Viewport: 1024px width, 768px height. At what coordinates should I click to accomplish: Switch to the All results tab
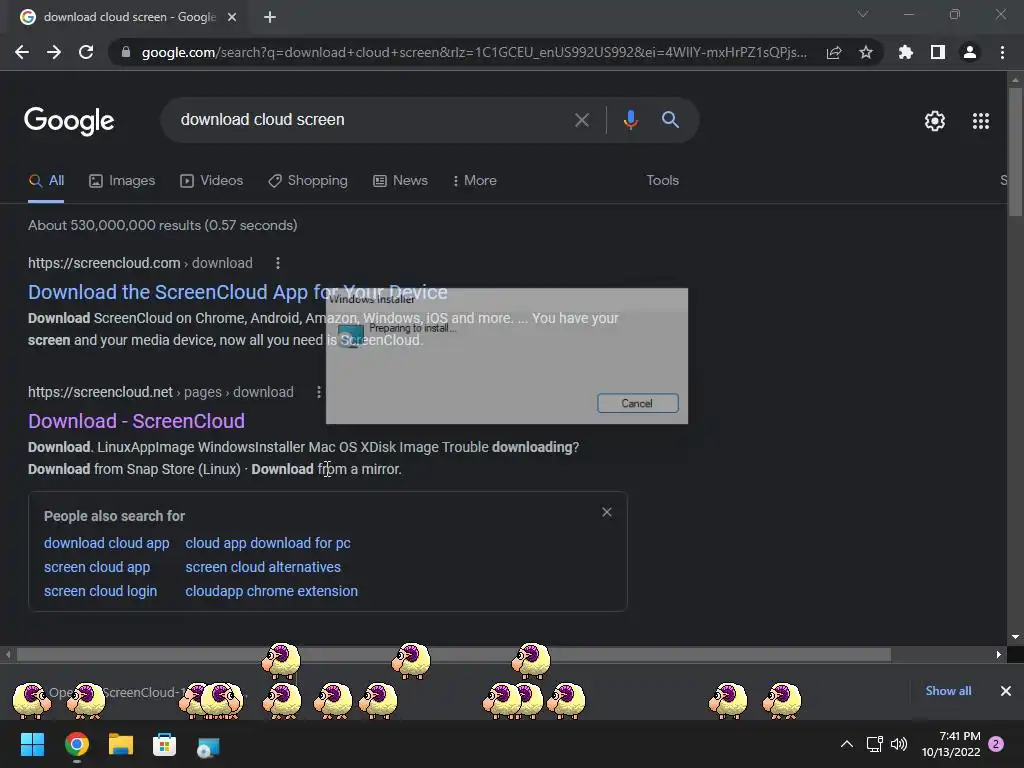pos(46,181)
